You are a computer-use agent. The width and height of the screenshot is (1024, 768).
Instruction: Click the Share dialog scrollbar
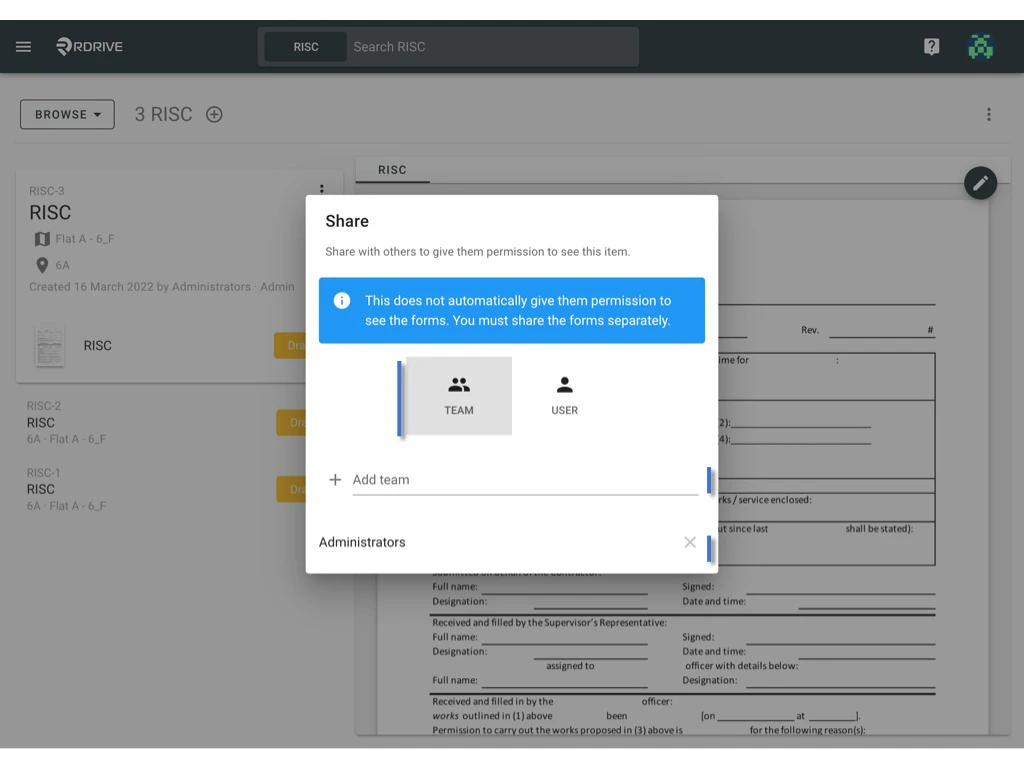[710, 480]
